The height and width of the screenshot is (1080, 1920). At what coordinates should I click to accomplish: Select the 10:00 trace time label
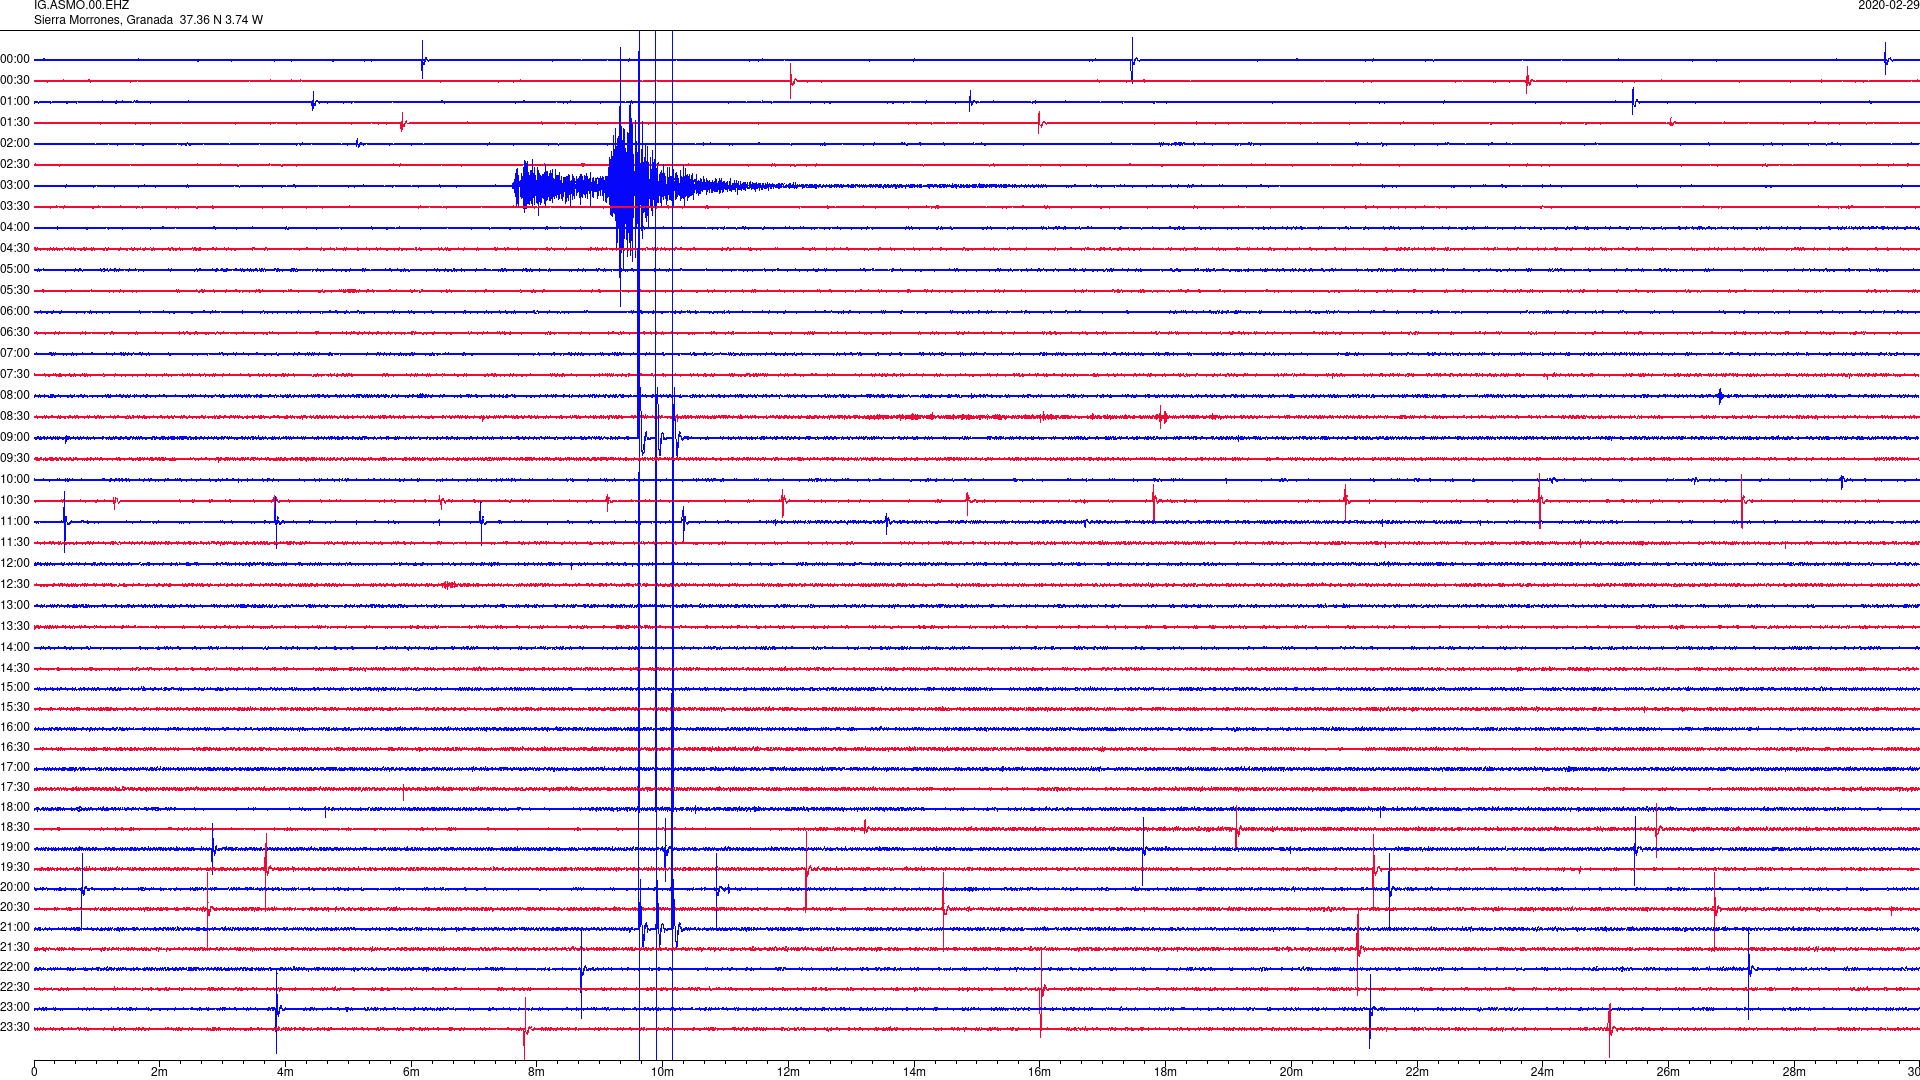click(x=15, y=480)
